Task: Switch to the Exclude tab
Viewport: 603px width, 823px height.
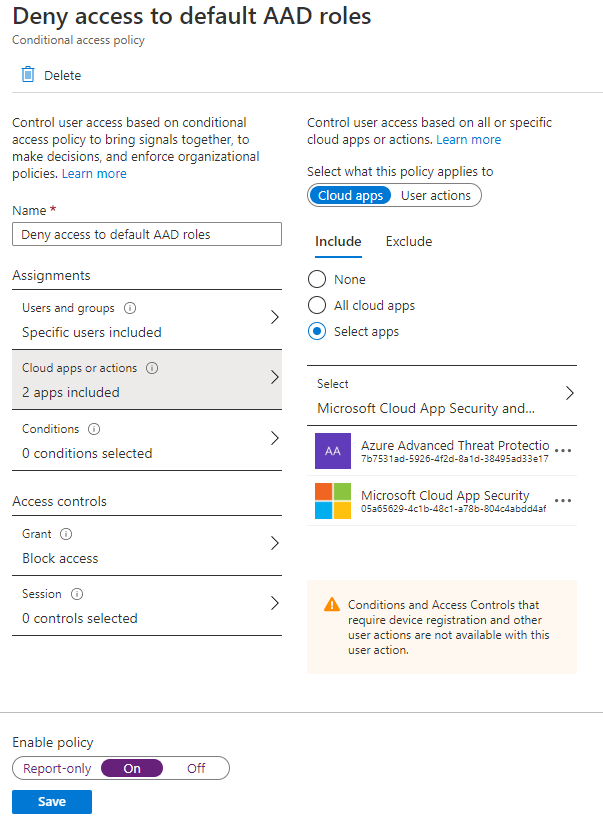Action: pyautogui.click(x=409, y=241)
